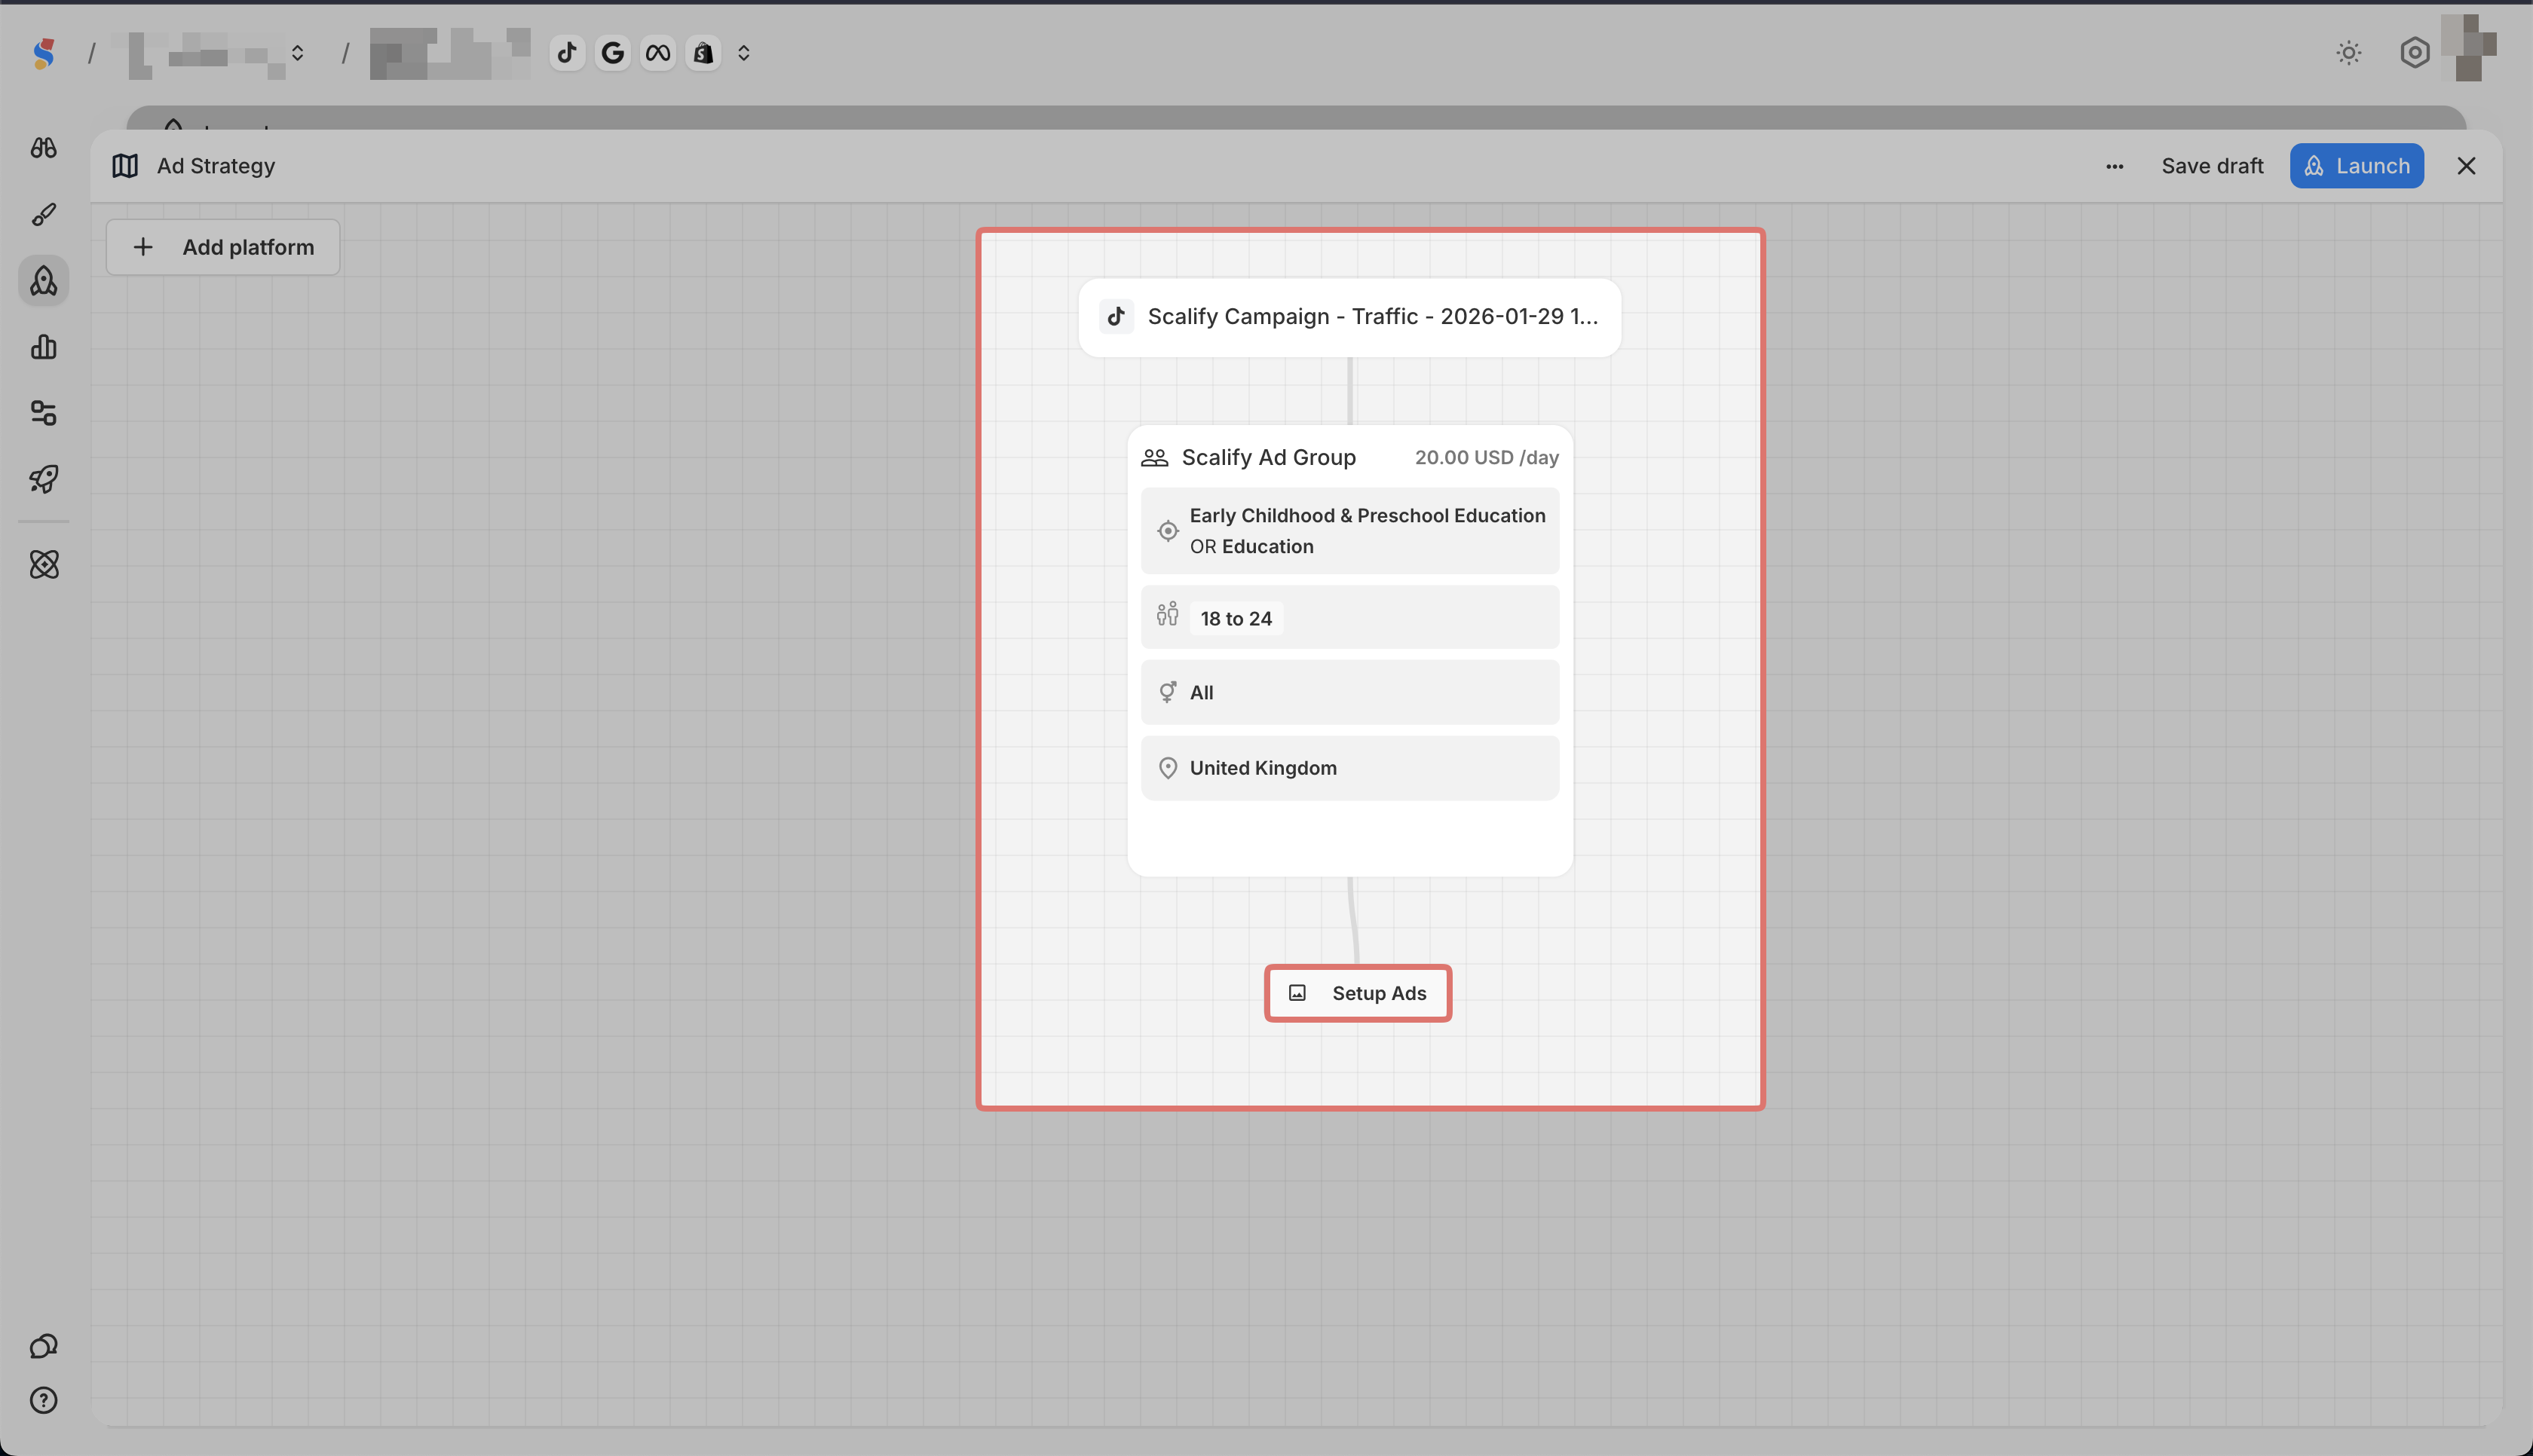Click the binoculars icon in sidebar

tap(43, 148)
